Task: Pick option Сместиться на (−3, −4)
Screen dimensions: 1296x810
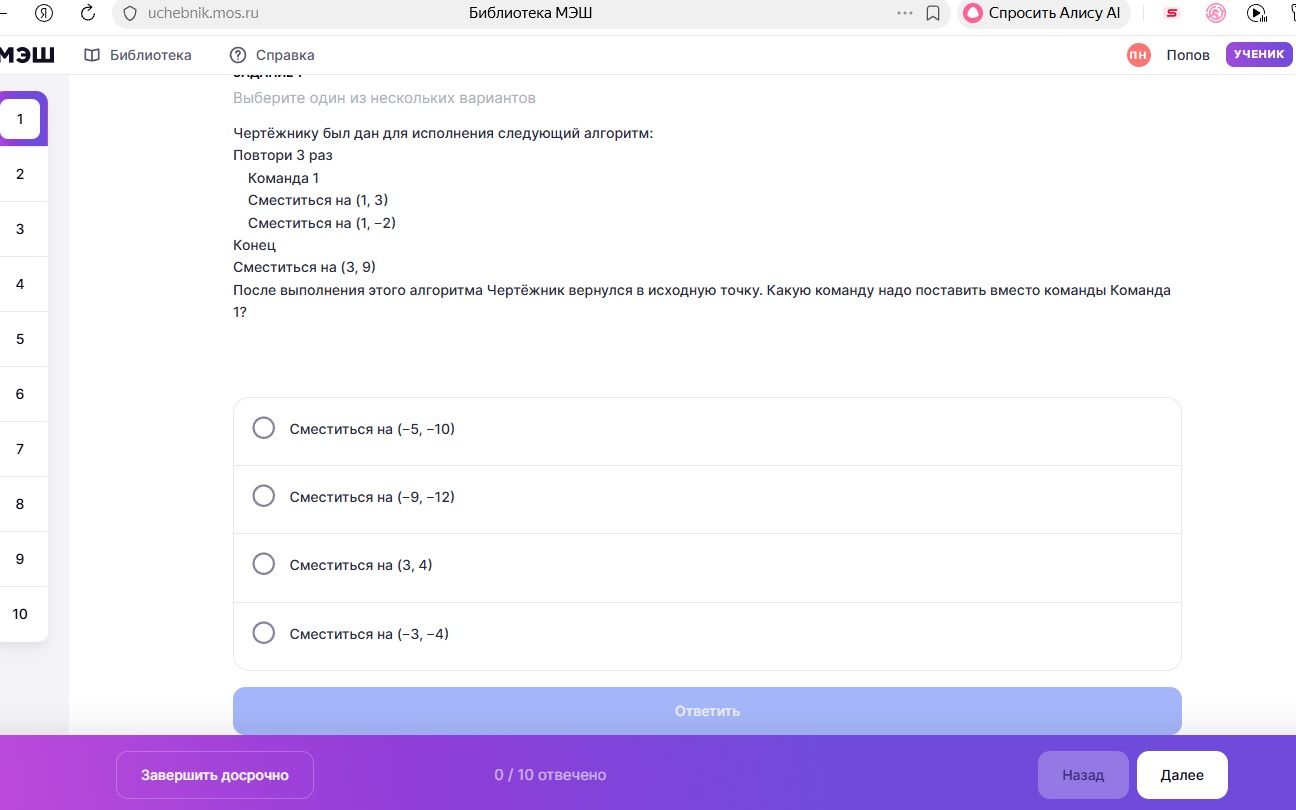Action: pos(707,634)
